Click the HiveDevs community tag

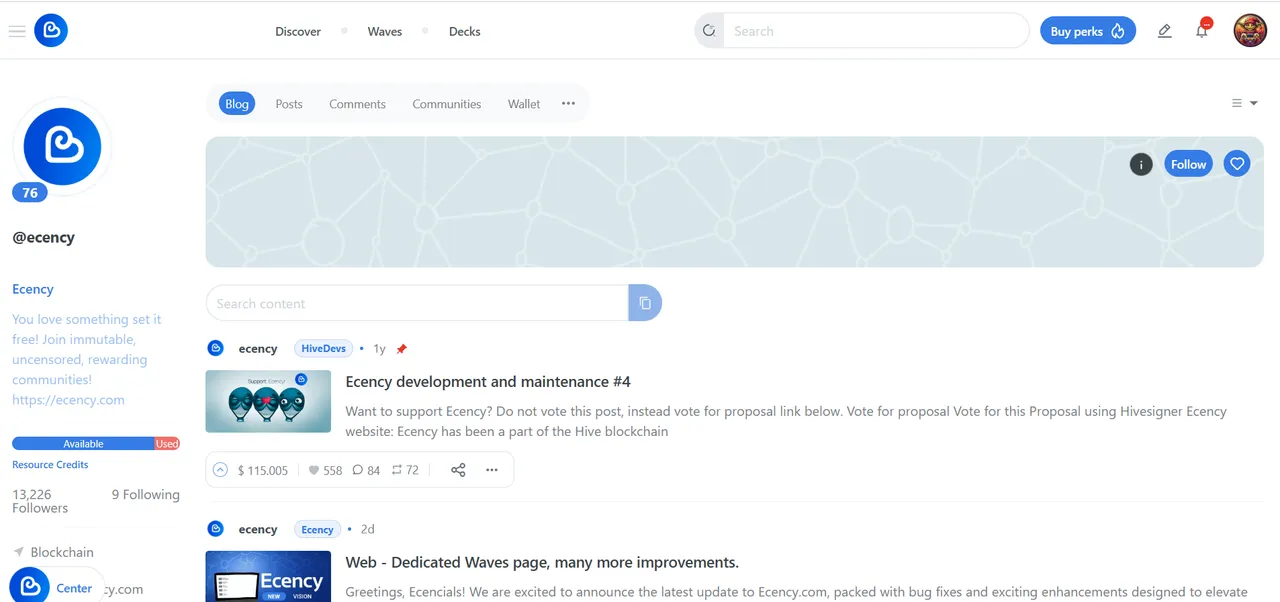(x=324, y=349)
